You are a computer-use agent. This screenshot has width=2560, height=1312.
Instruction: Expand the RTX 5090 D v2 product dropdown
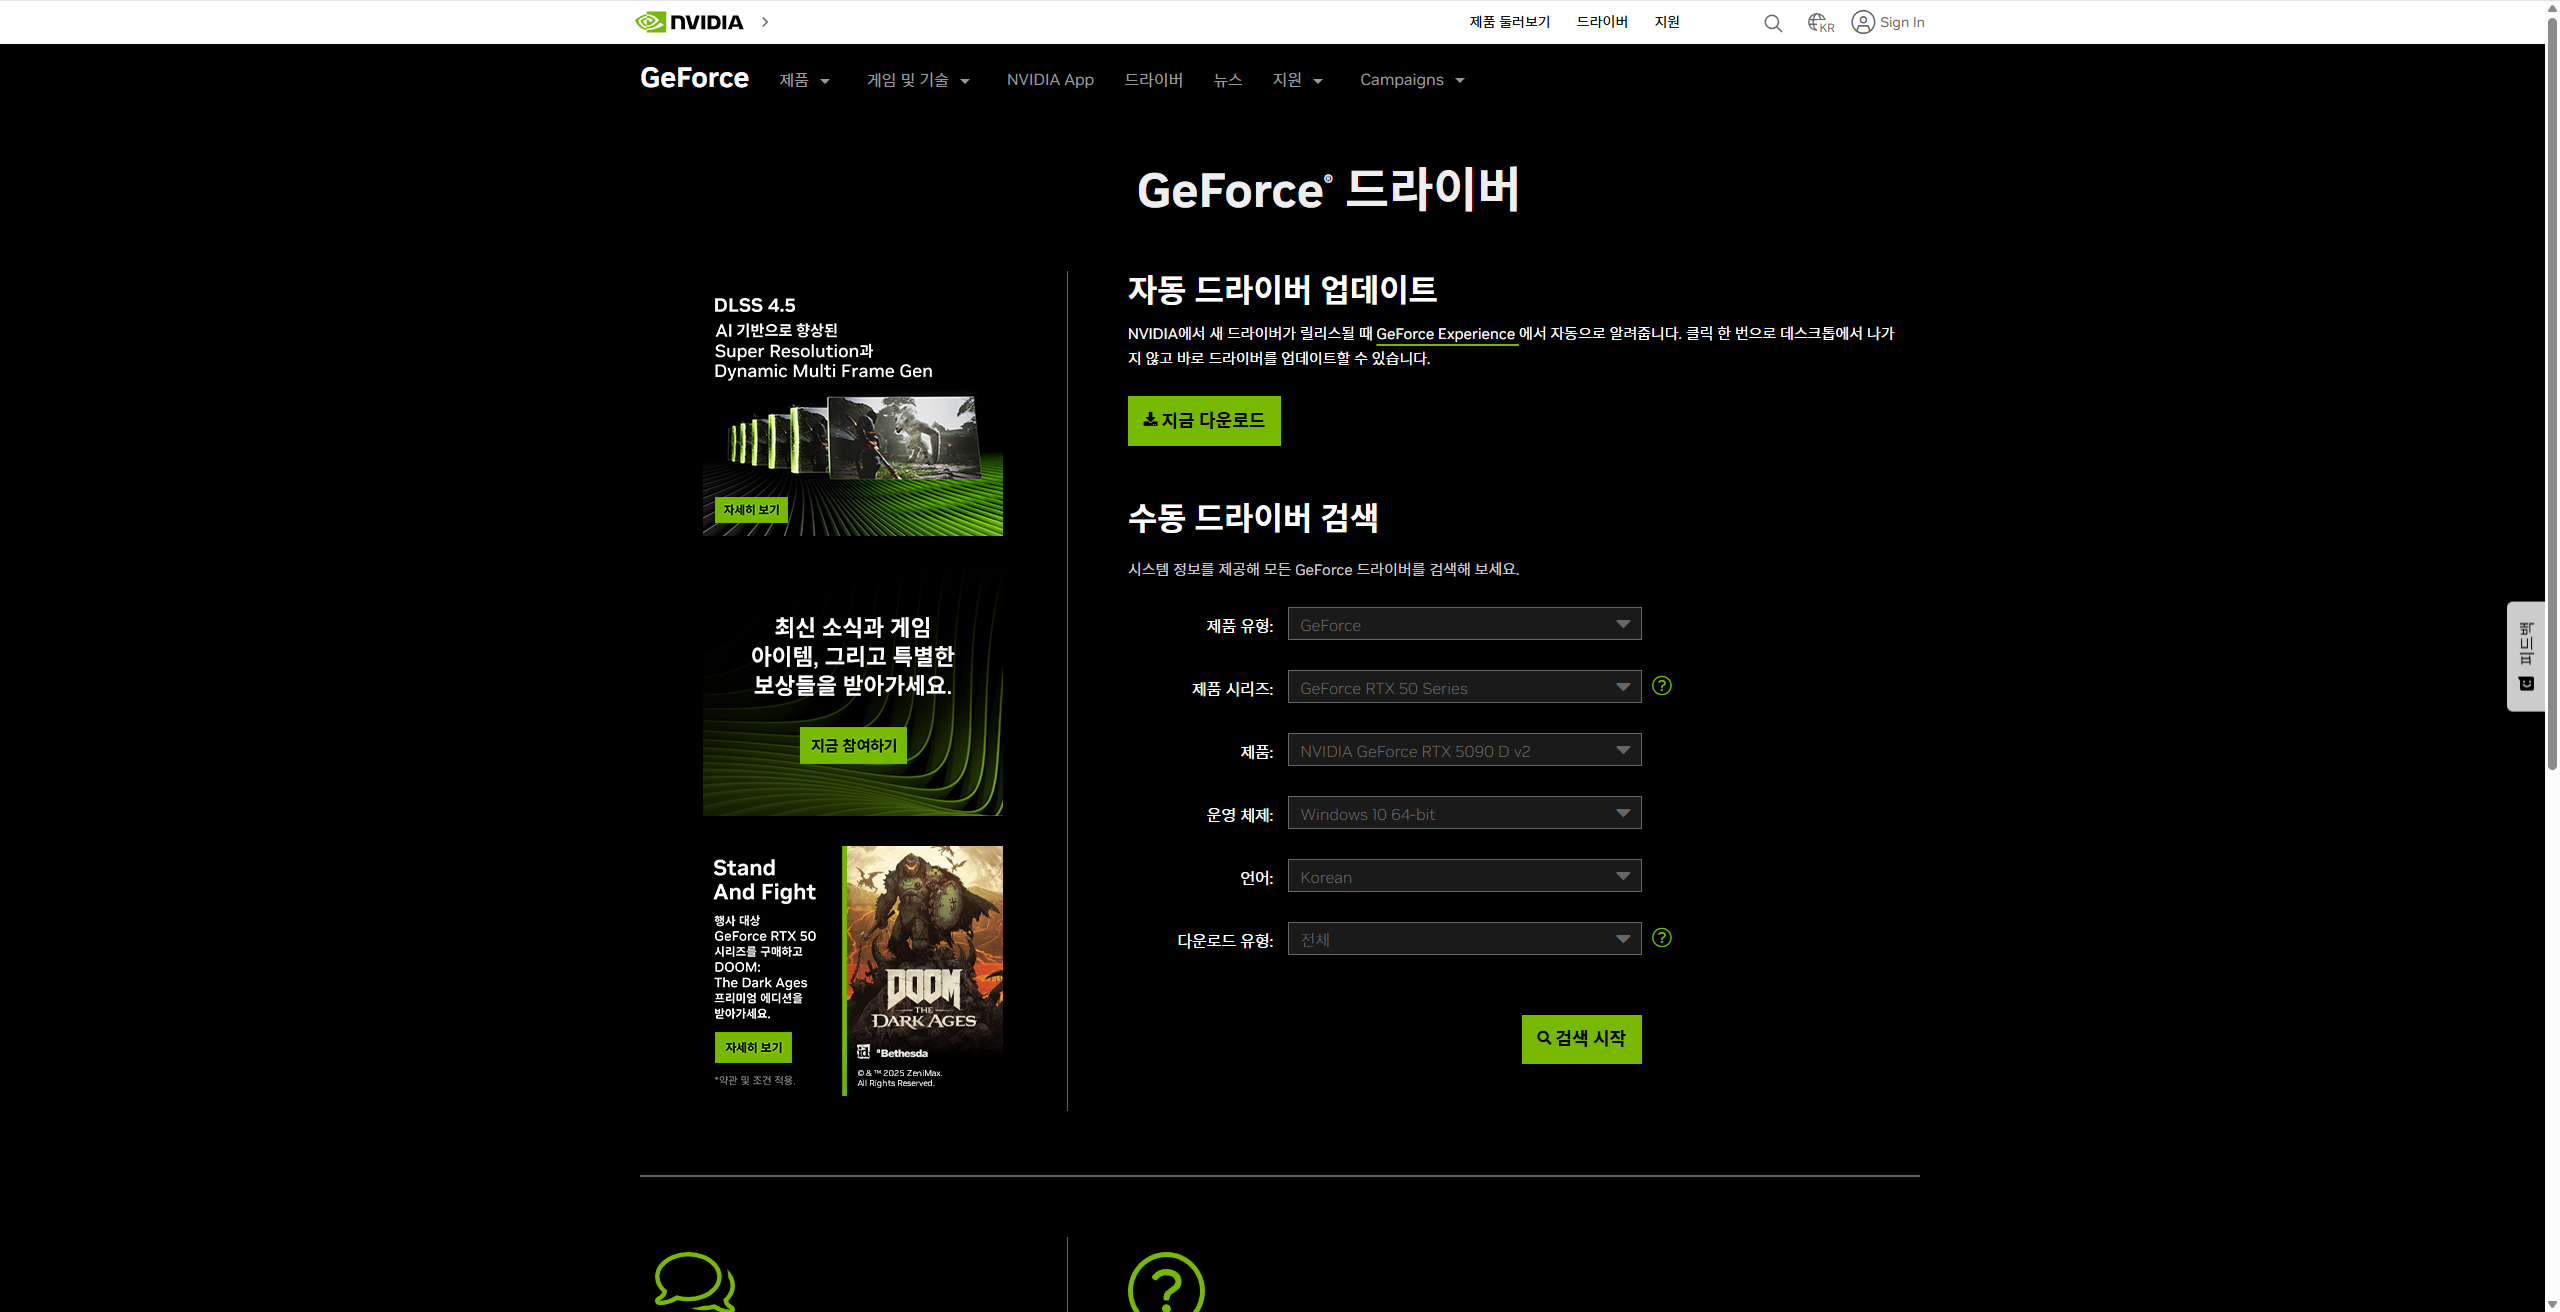[x=1464, y=750]
